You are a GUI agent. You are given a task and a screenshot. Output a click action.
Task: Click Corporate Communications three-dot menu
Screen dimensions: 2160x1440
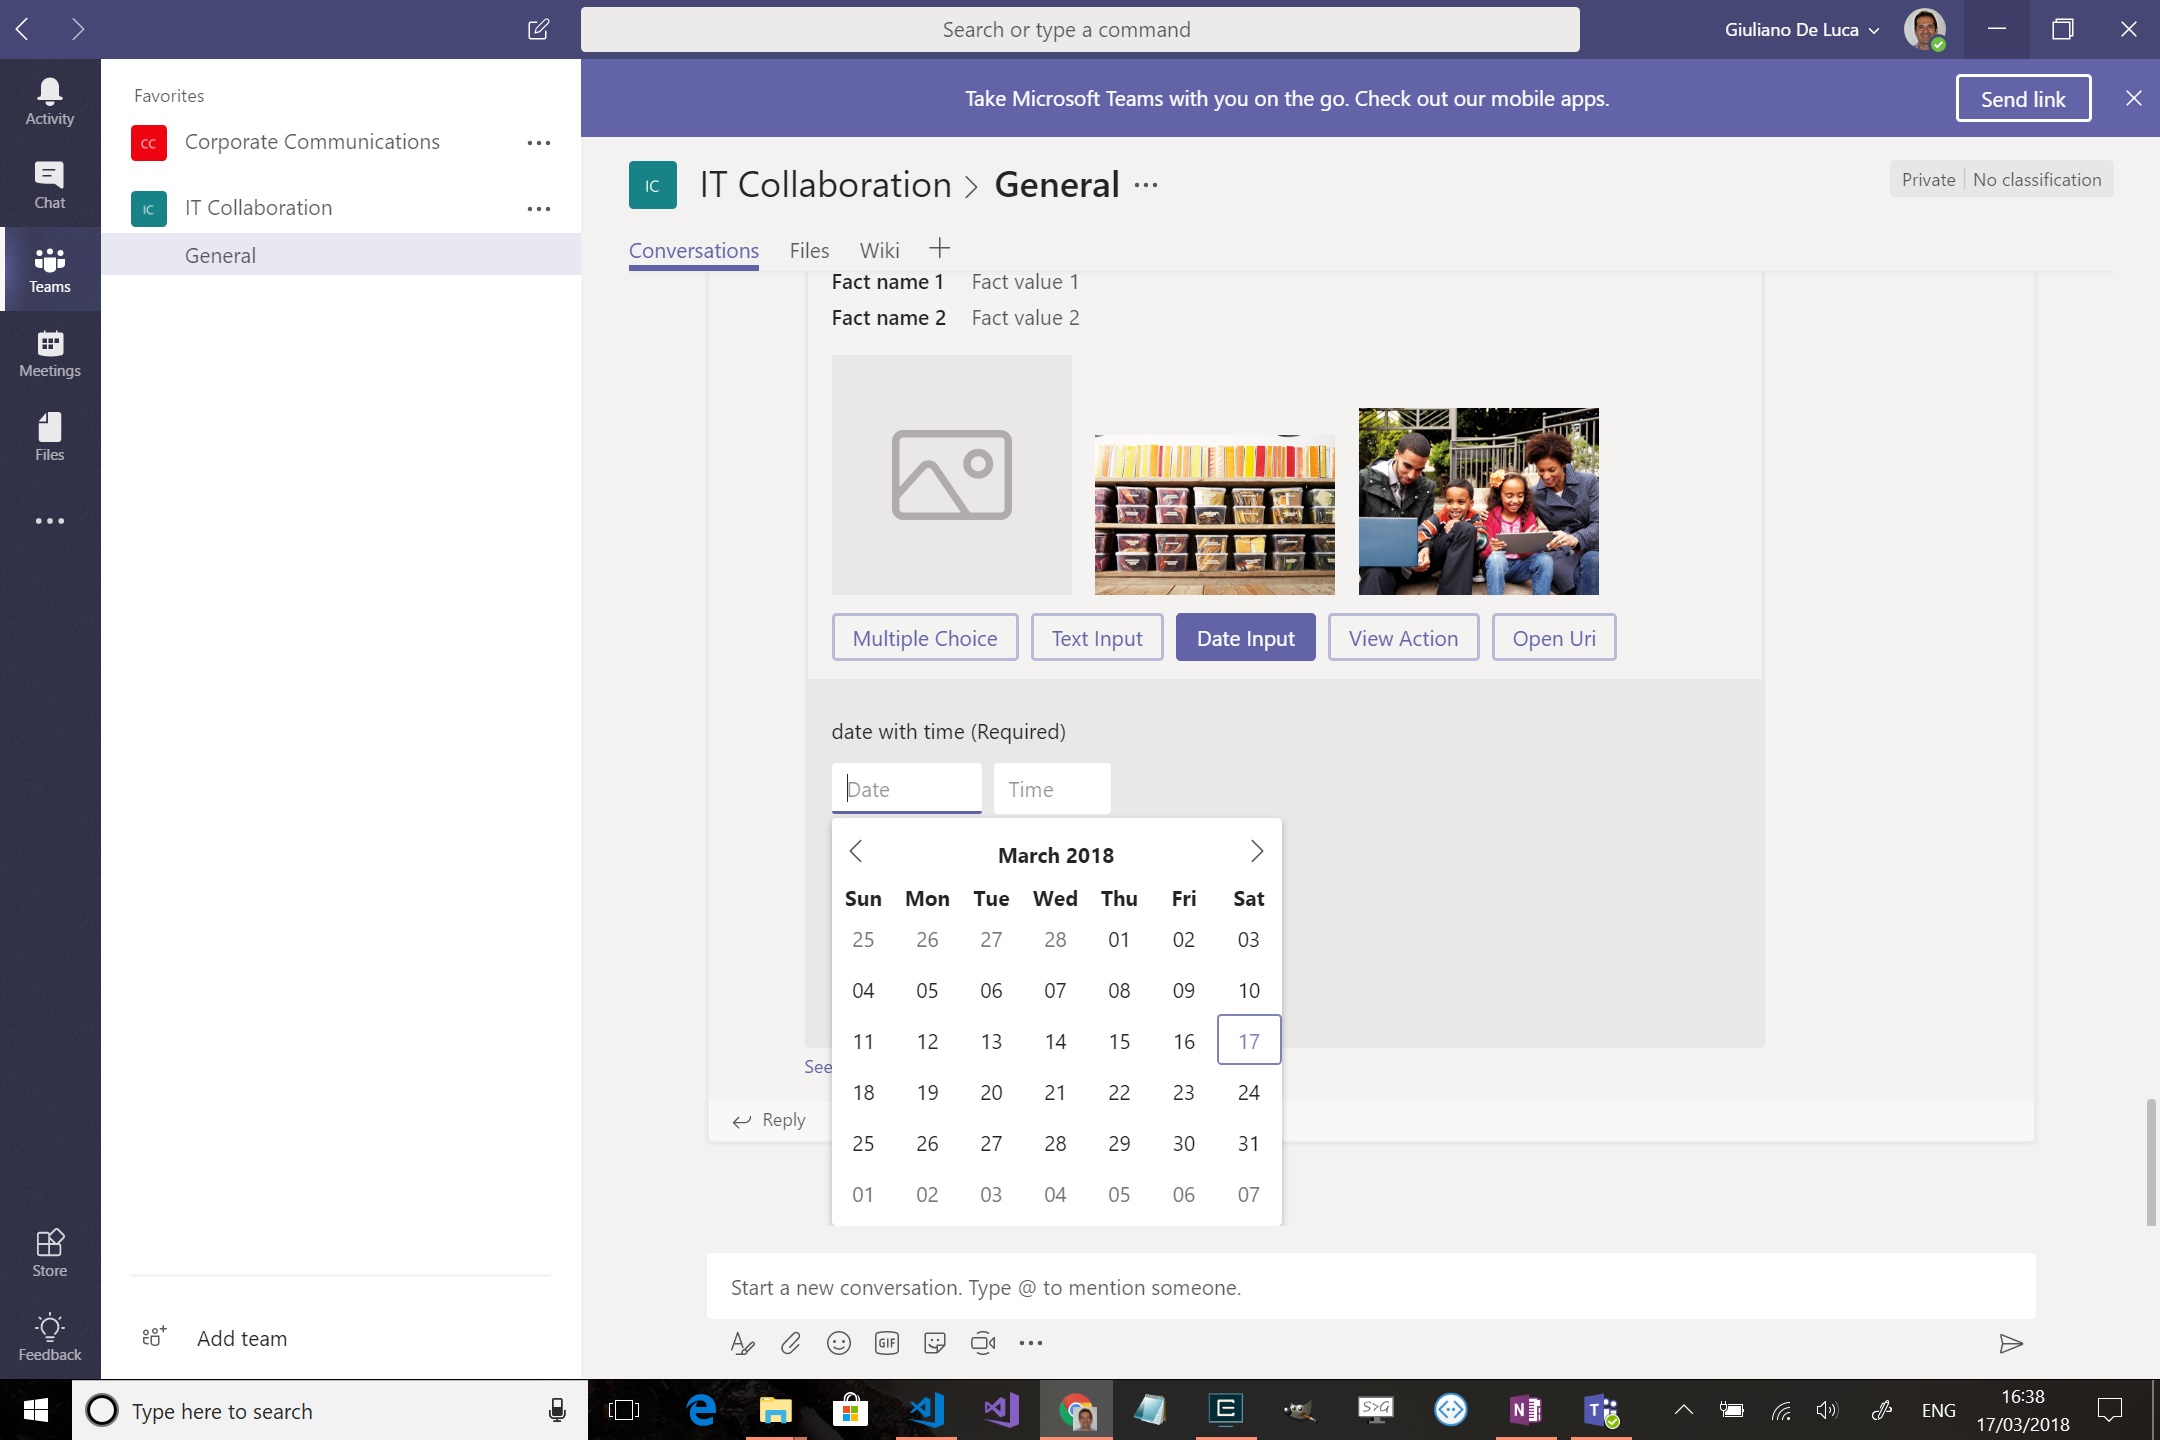[538, 143]
